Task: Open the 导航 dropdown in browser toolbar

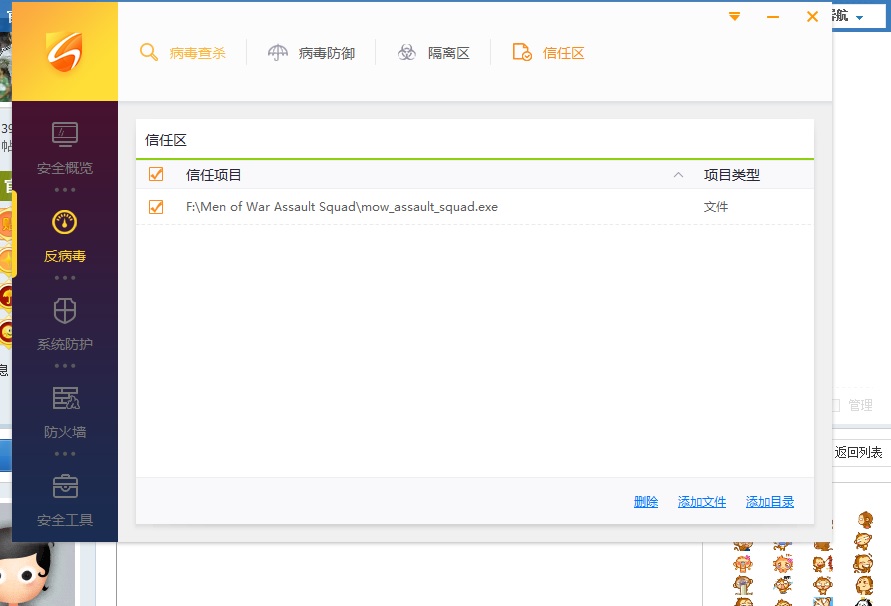Action: pyautogui.click(x=858, y=17)
